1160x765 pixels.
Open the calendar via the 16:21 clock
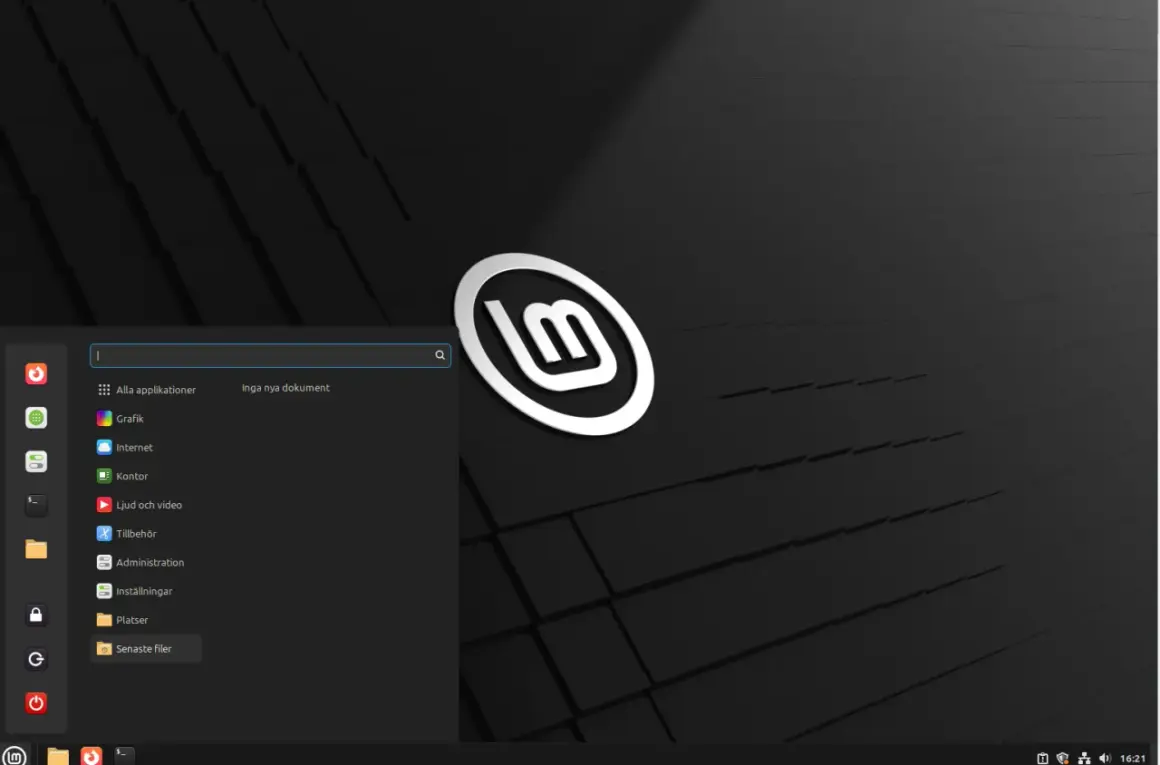pyautogui.click(x=1132, y=758)
